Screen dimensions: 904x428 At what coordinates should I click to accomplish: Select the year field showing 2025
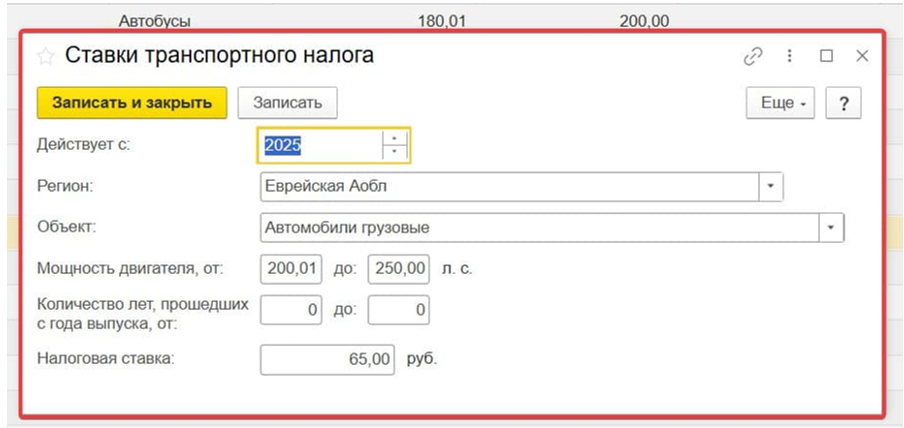[320, 145]
